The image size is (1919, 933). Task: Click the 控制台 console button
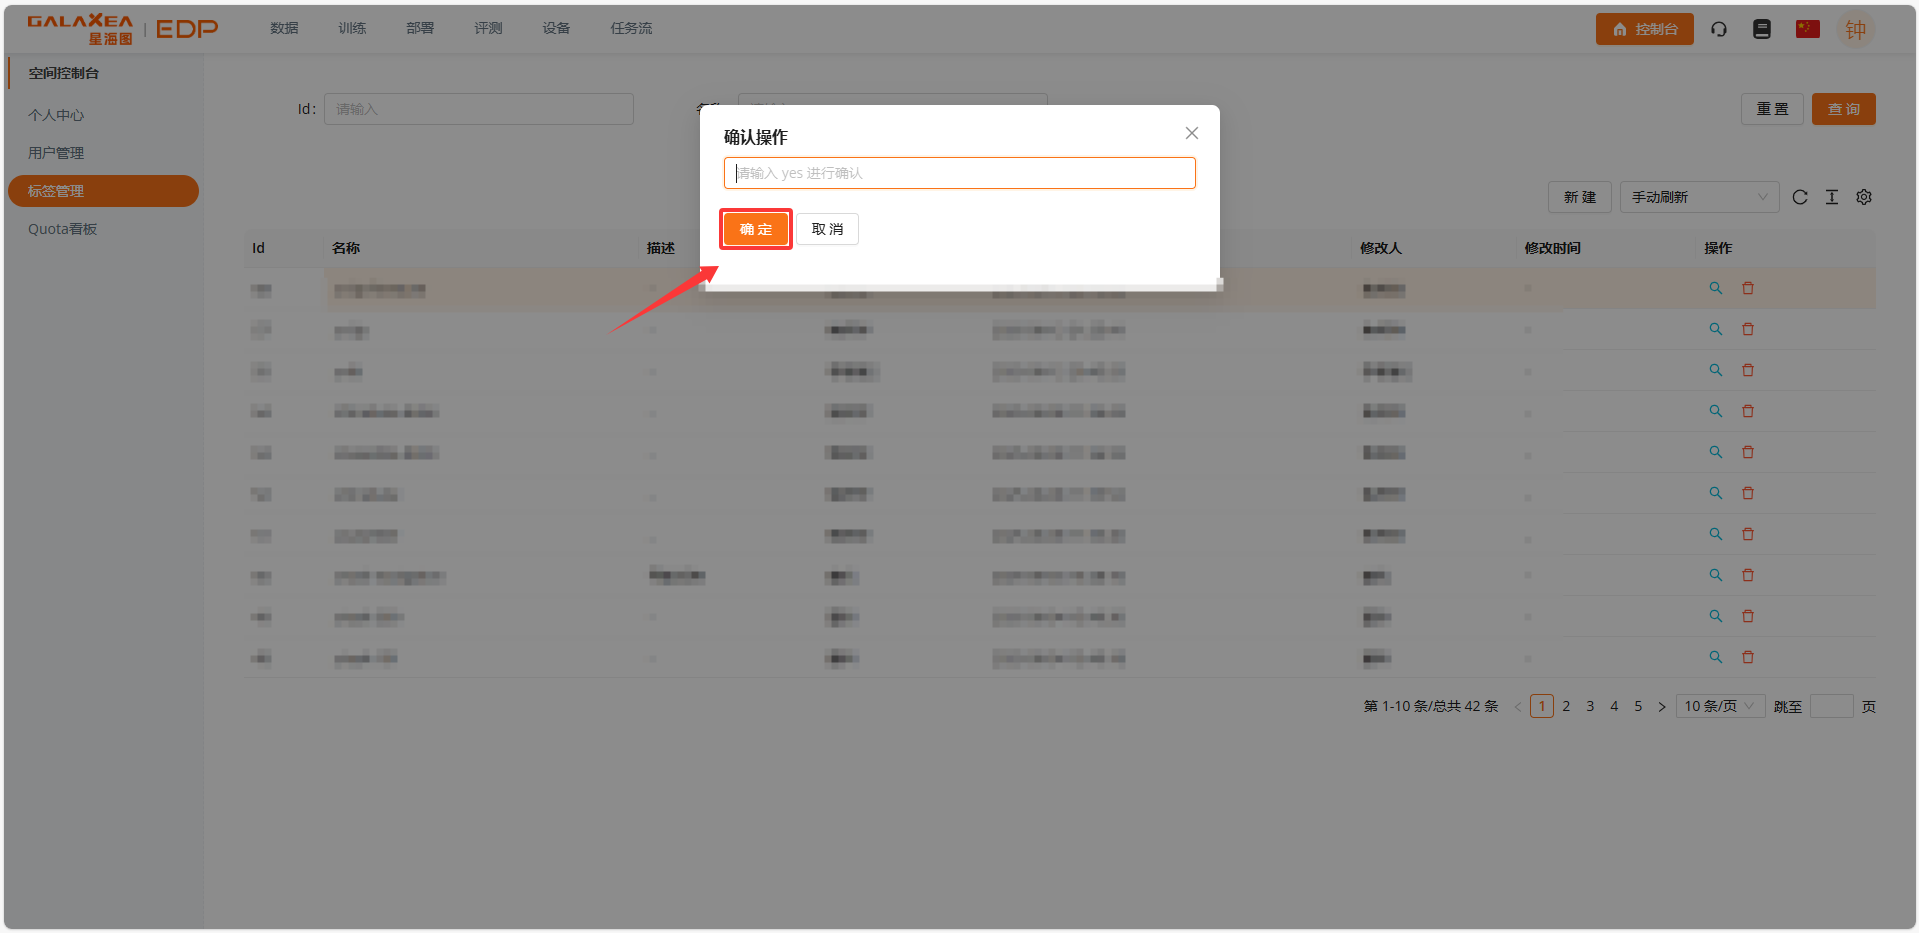click(1644, 29)
